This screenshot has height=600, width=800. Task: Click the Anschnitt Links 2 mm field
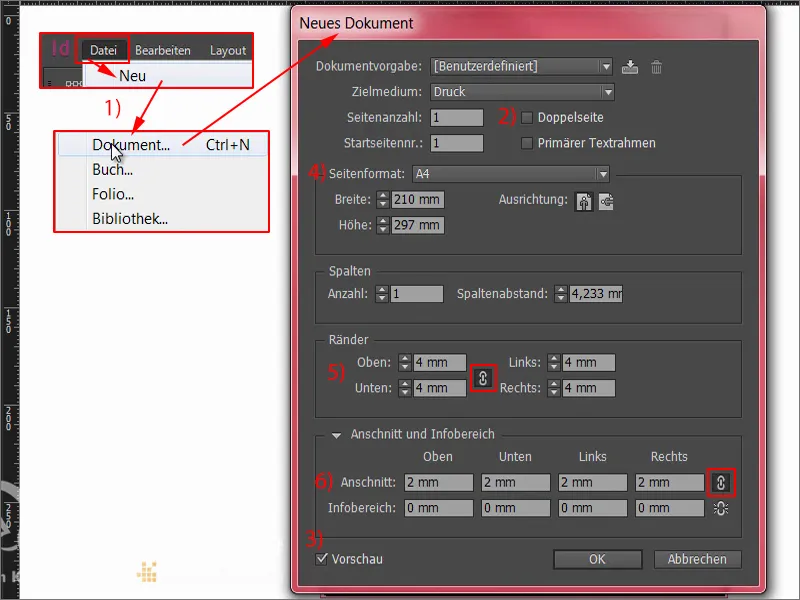[x=593, y=483]
